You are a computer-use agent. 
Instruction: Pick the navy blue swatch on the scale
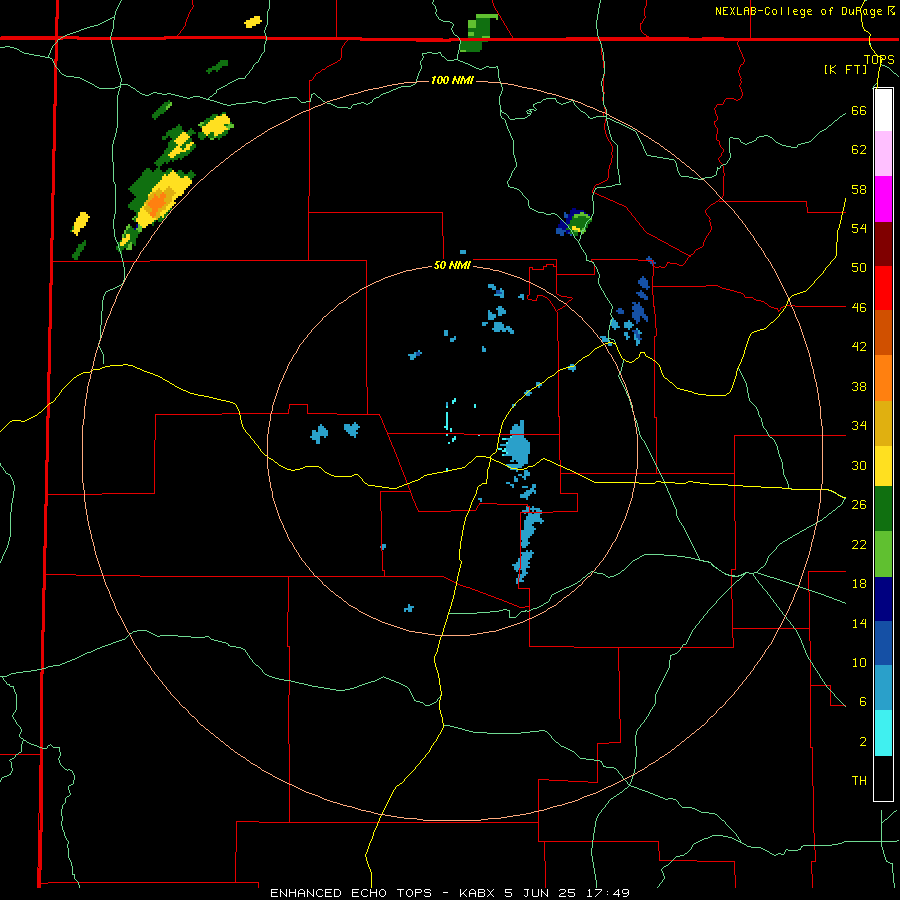[x=883, y=599]
